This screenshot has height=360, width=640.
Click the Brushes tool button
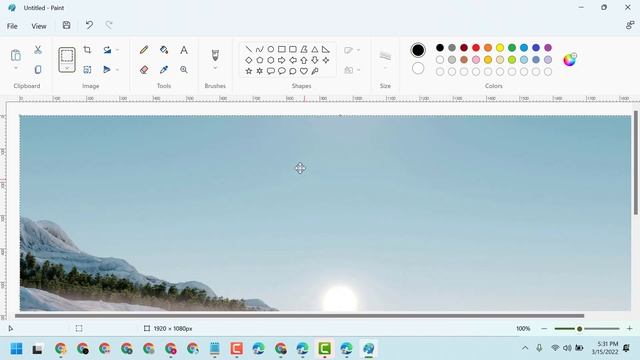coord(215,55)
